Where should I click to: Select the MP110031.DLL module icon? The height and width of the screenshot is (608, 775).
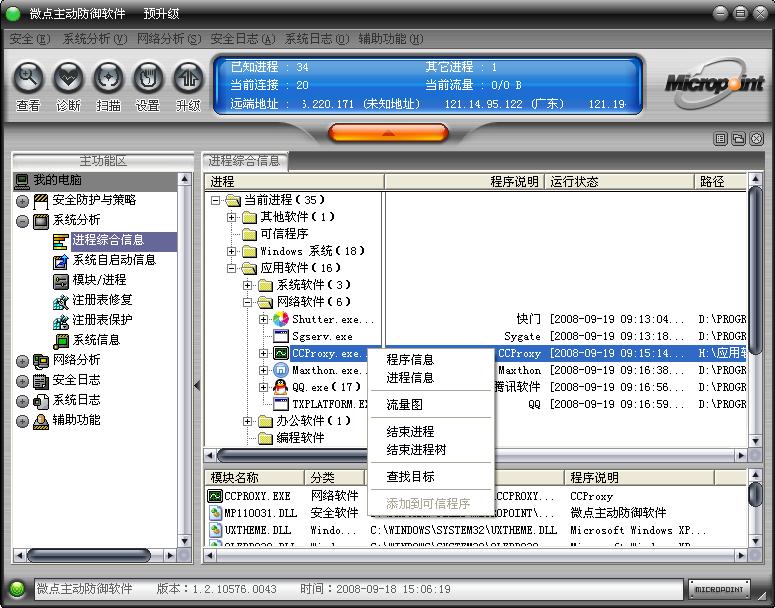[x=215, y=513]
